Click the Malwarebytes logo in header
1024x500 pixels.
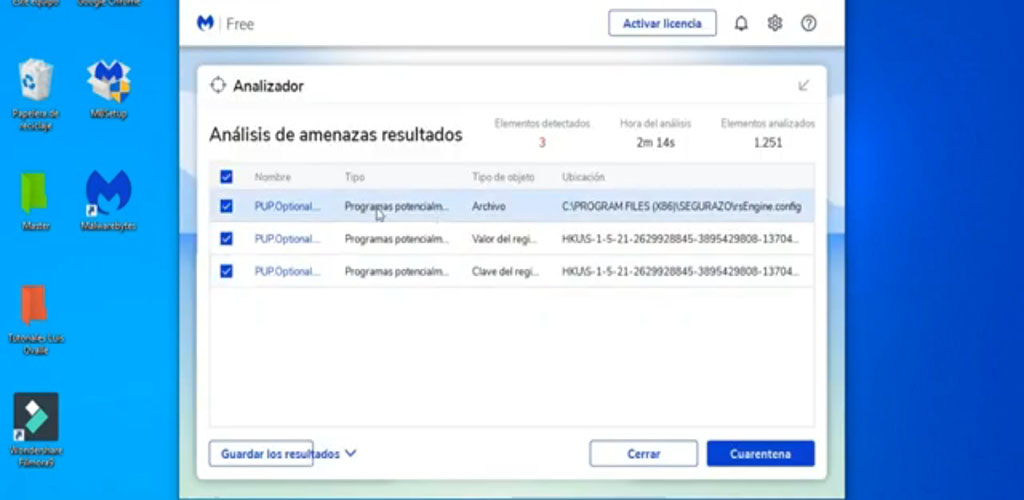[205, 23]
